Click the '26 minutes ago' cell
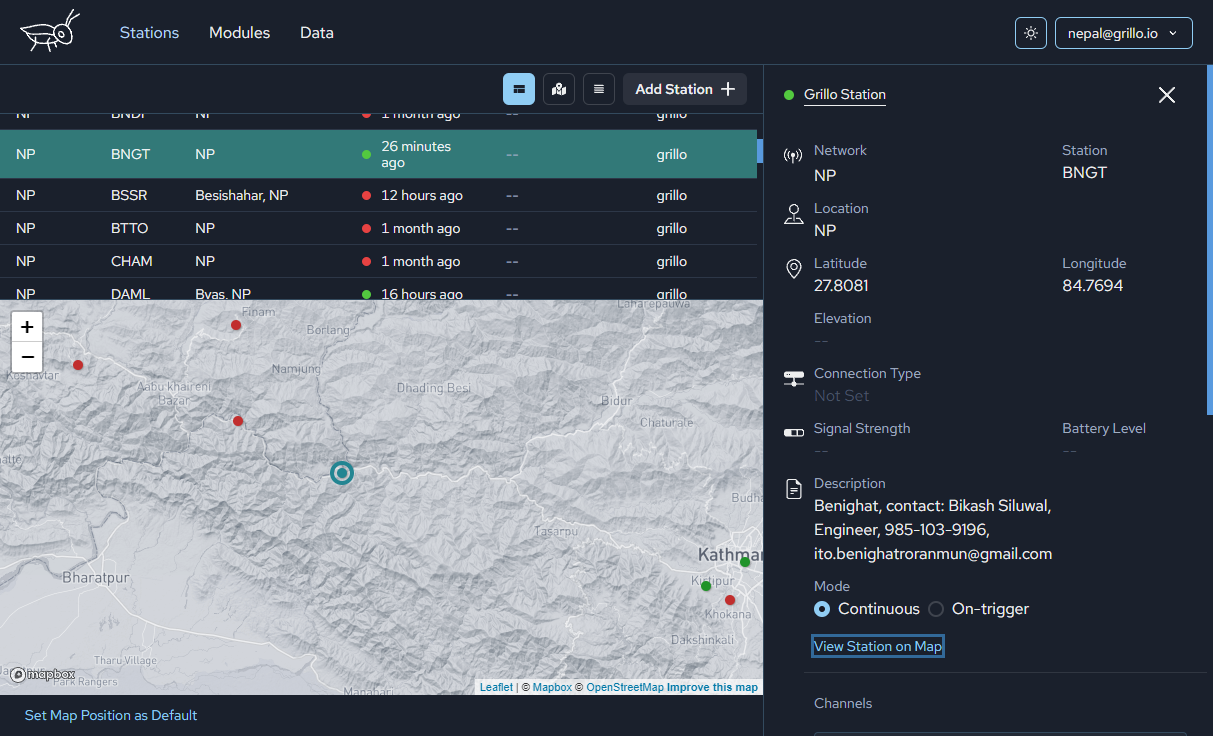 tap(416, 154)
